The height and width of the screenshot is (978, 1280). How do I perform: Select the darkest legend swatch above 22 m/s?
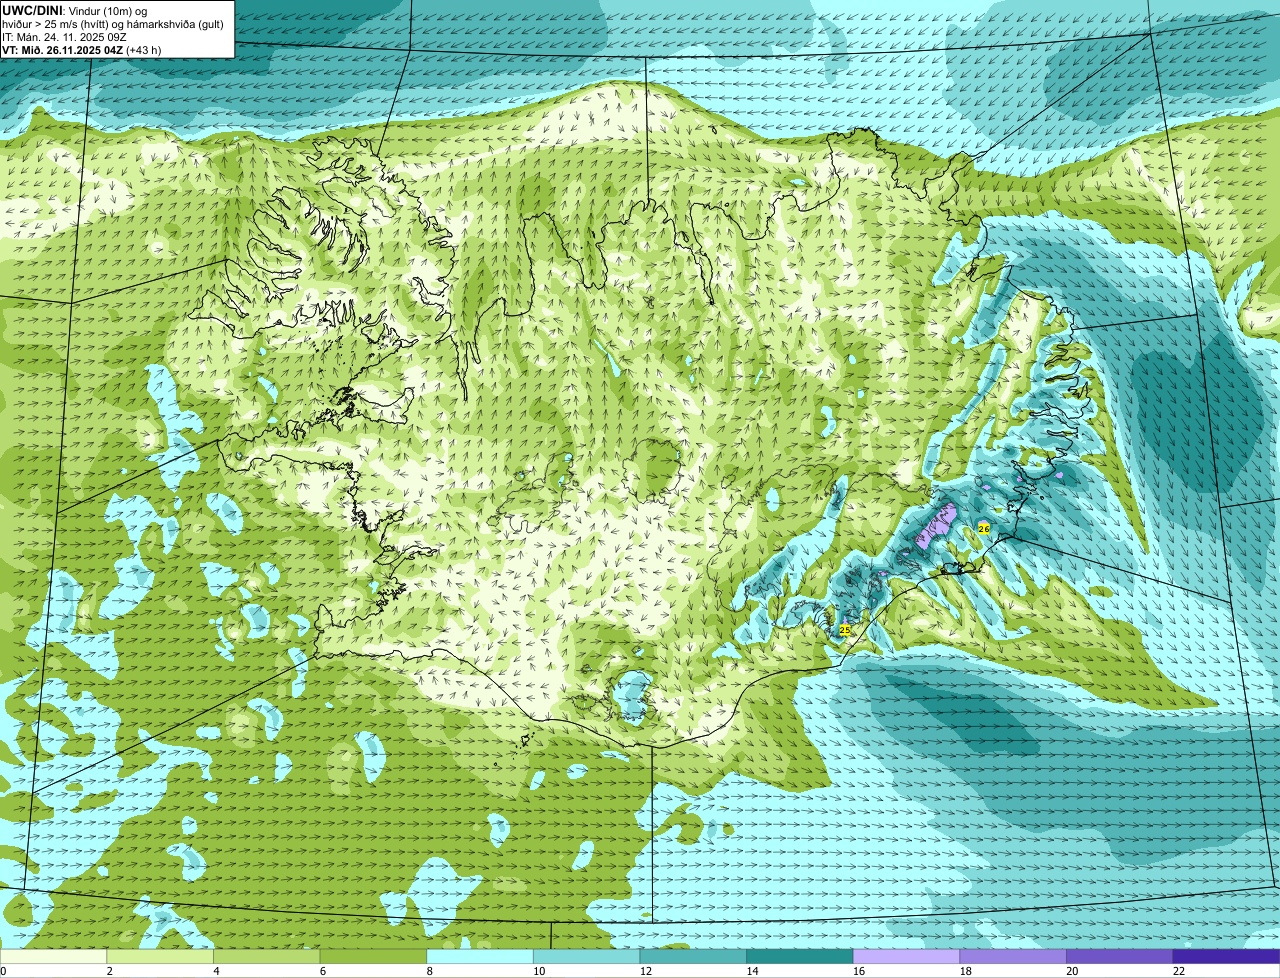[1227, 956]
